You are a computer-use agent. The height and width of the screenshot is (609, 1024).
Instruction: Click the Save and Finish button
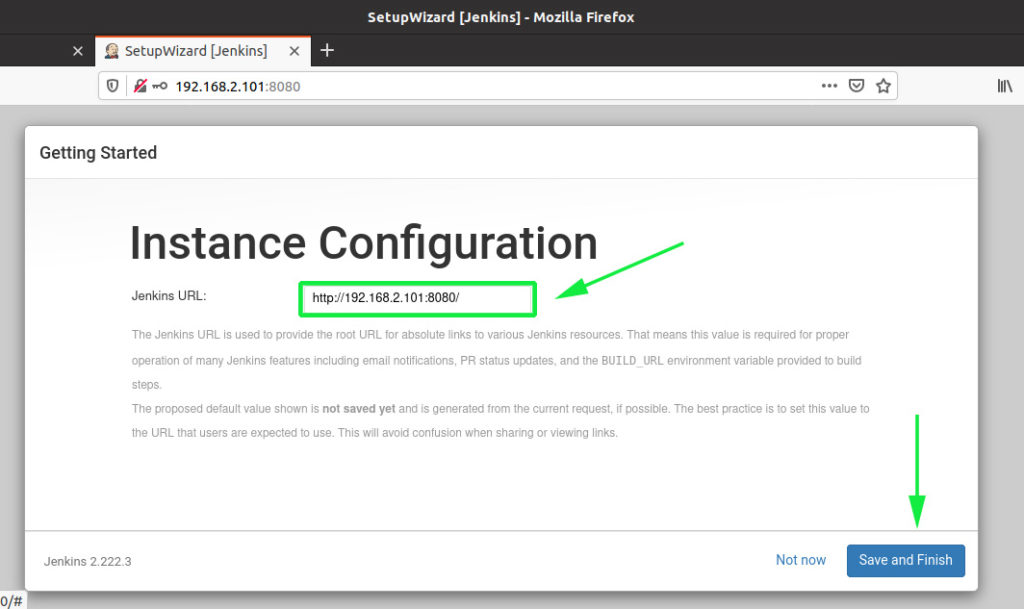[x=905, y=560]
